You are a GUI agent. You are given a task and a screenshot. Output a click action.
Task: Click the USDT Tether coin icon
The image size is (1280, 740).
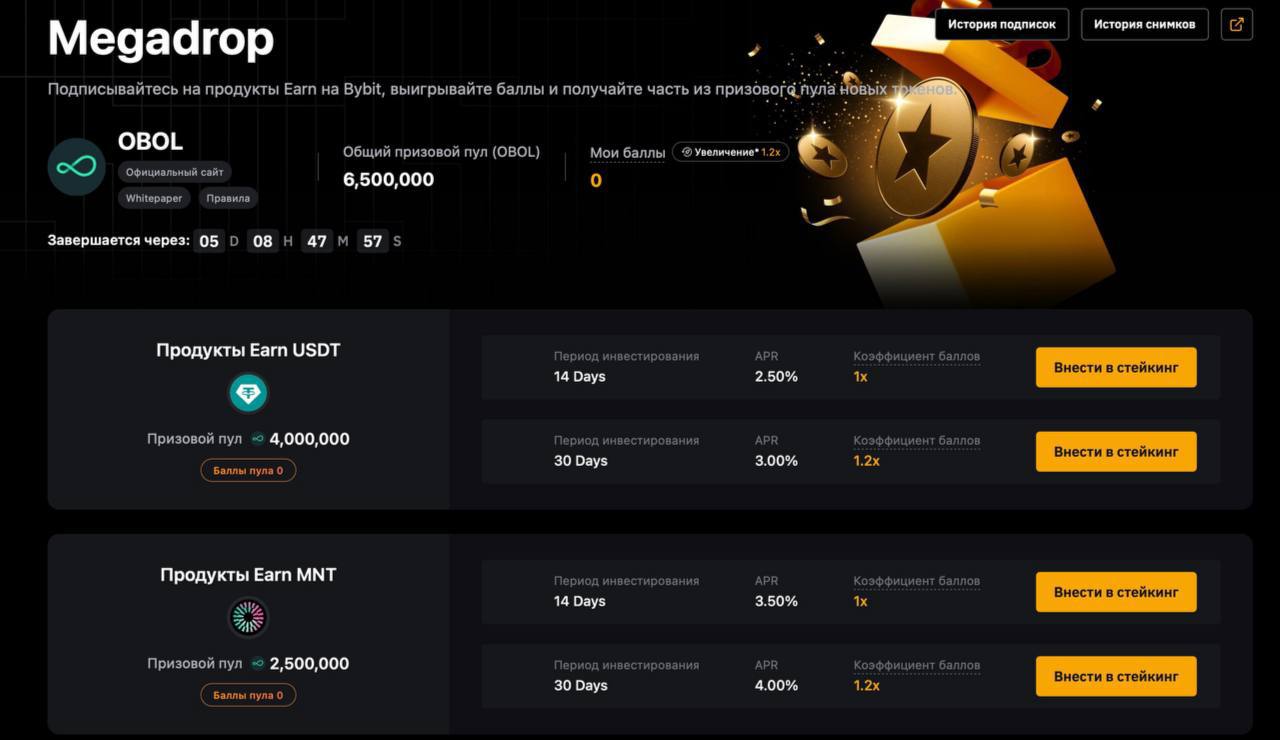[x=248, y=393]
